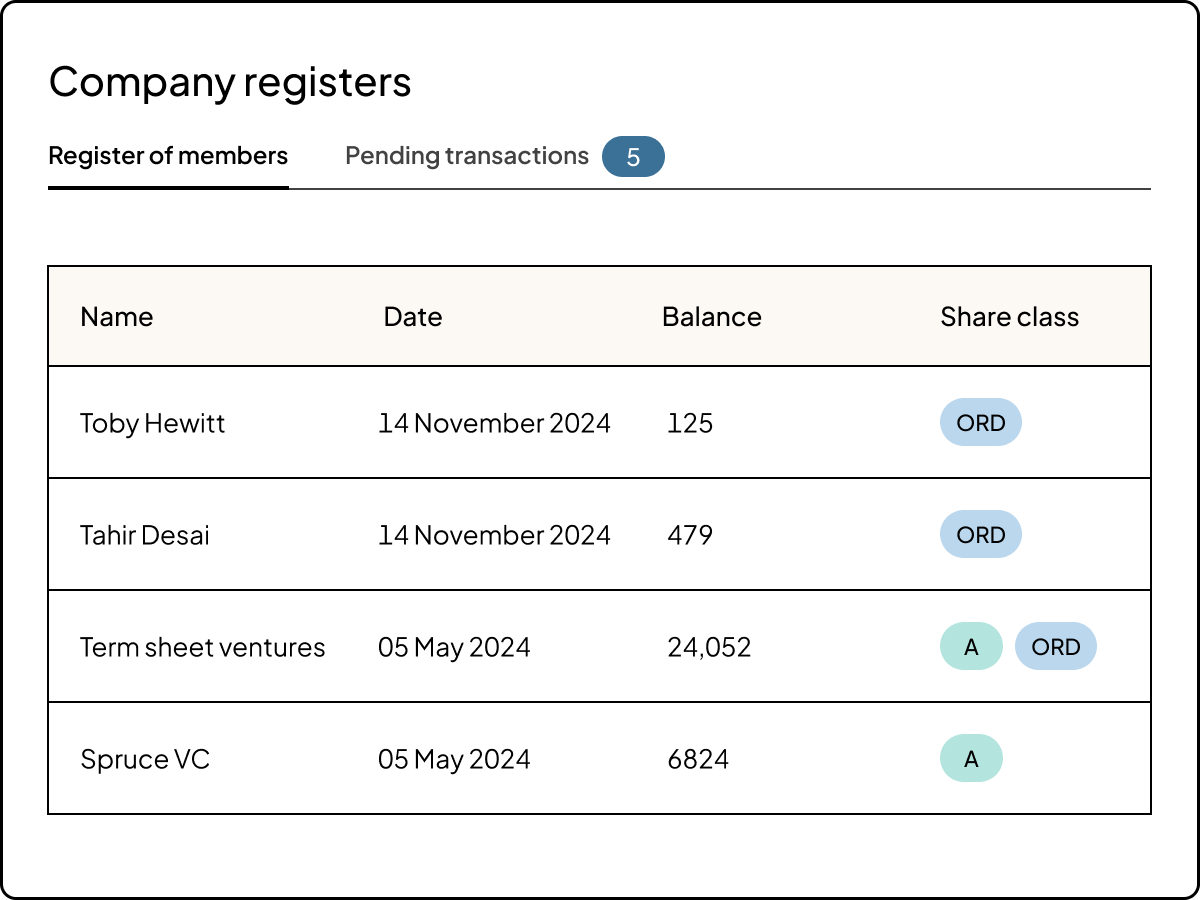Screen dimensions: 1200x900
Task: Click Term sheet ventures' A share tag
Action: [x=970, y=647]
